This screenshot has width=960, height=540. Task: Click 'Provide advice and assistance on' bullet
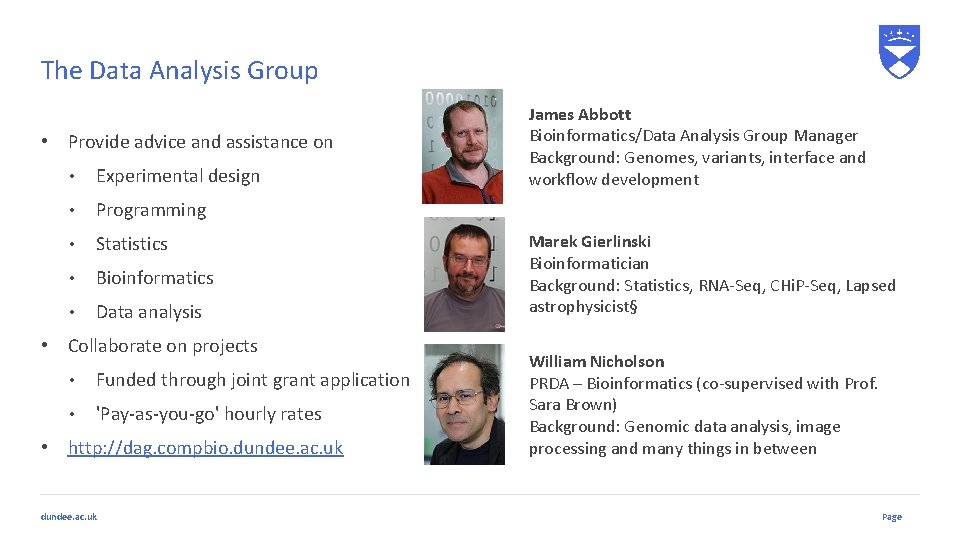click(x=200, y=142)
